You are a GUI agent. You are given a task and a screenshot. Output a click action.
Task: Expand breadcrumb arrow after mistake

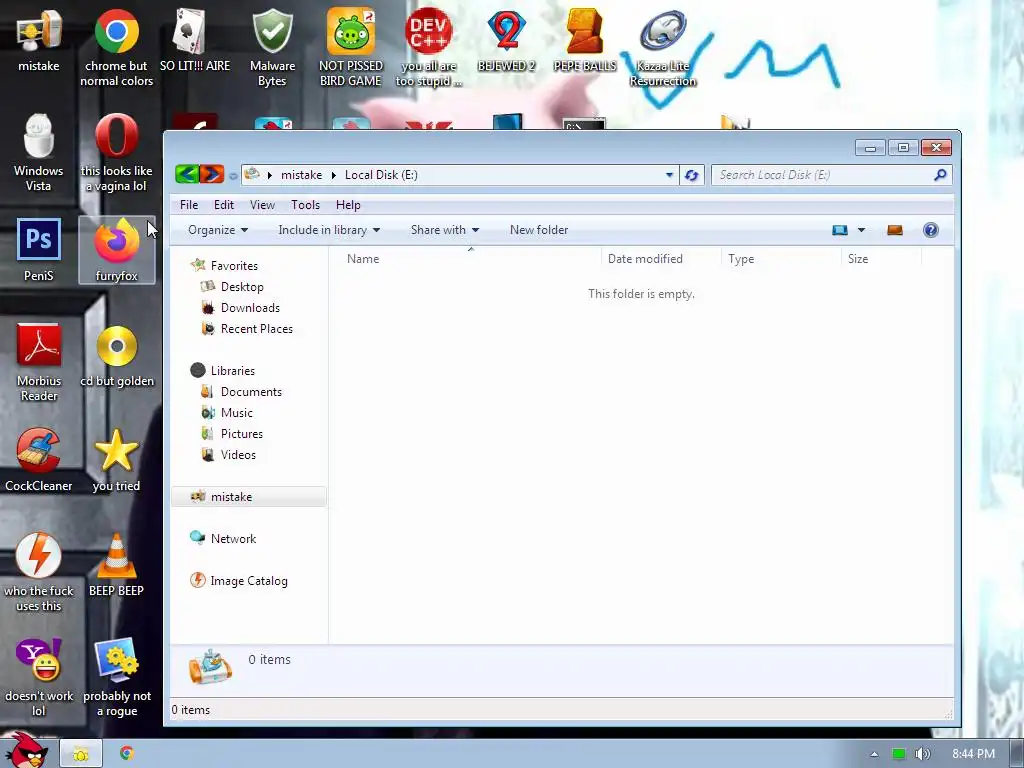[334, 175]
